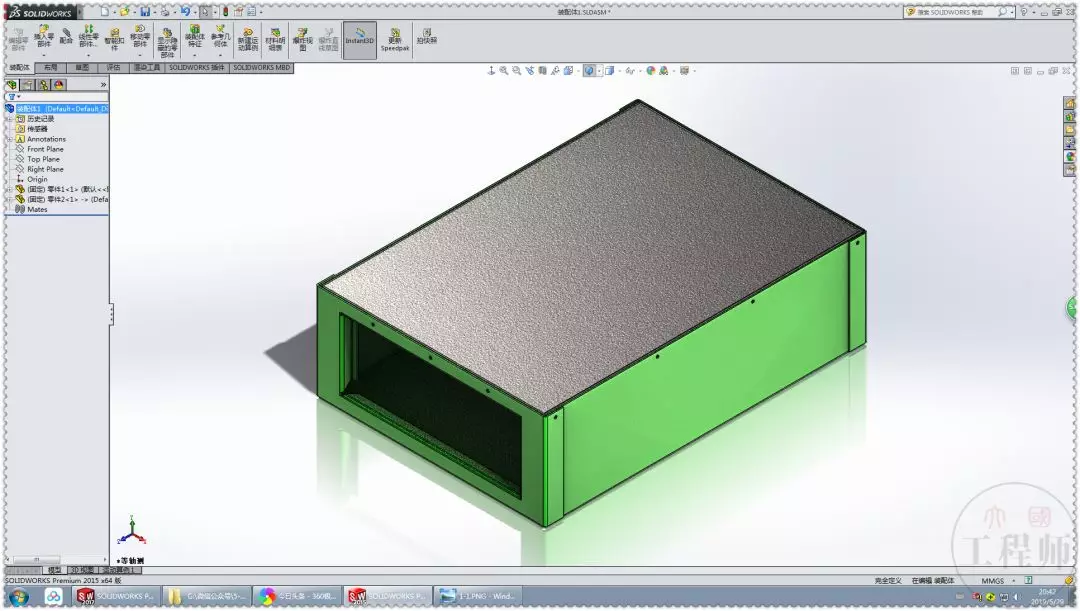
Task: Click the Edit Appearance color ball icon
Action: coord(651,70)
